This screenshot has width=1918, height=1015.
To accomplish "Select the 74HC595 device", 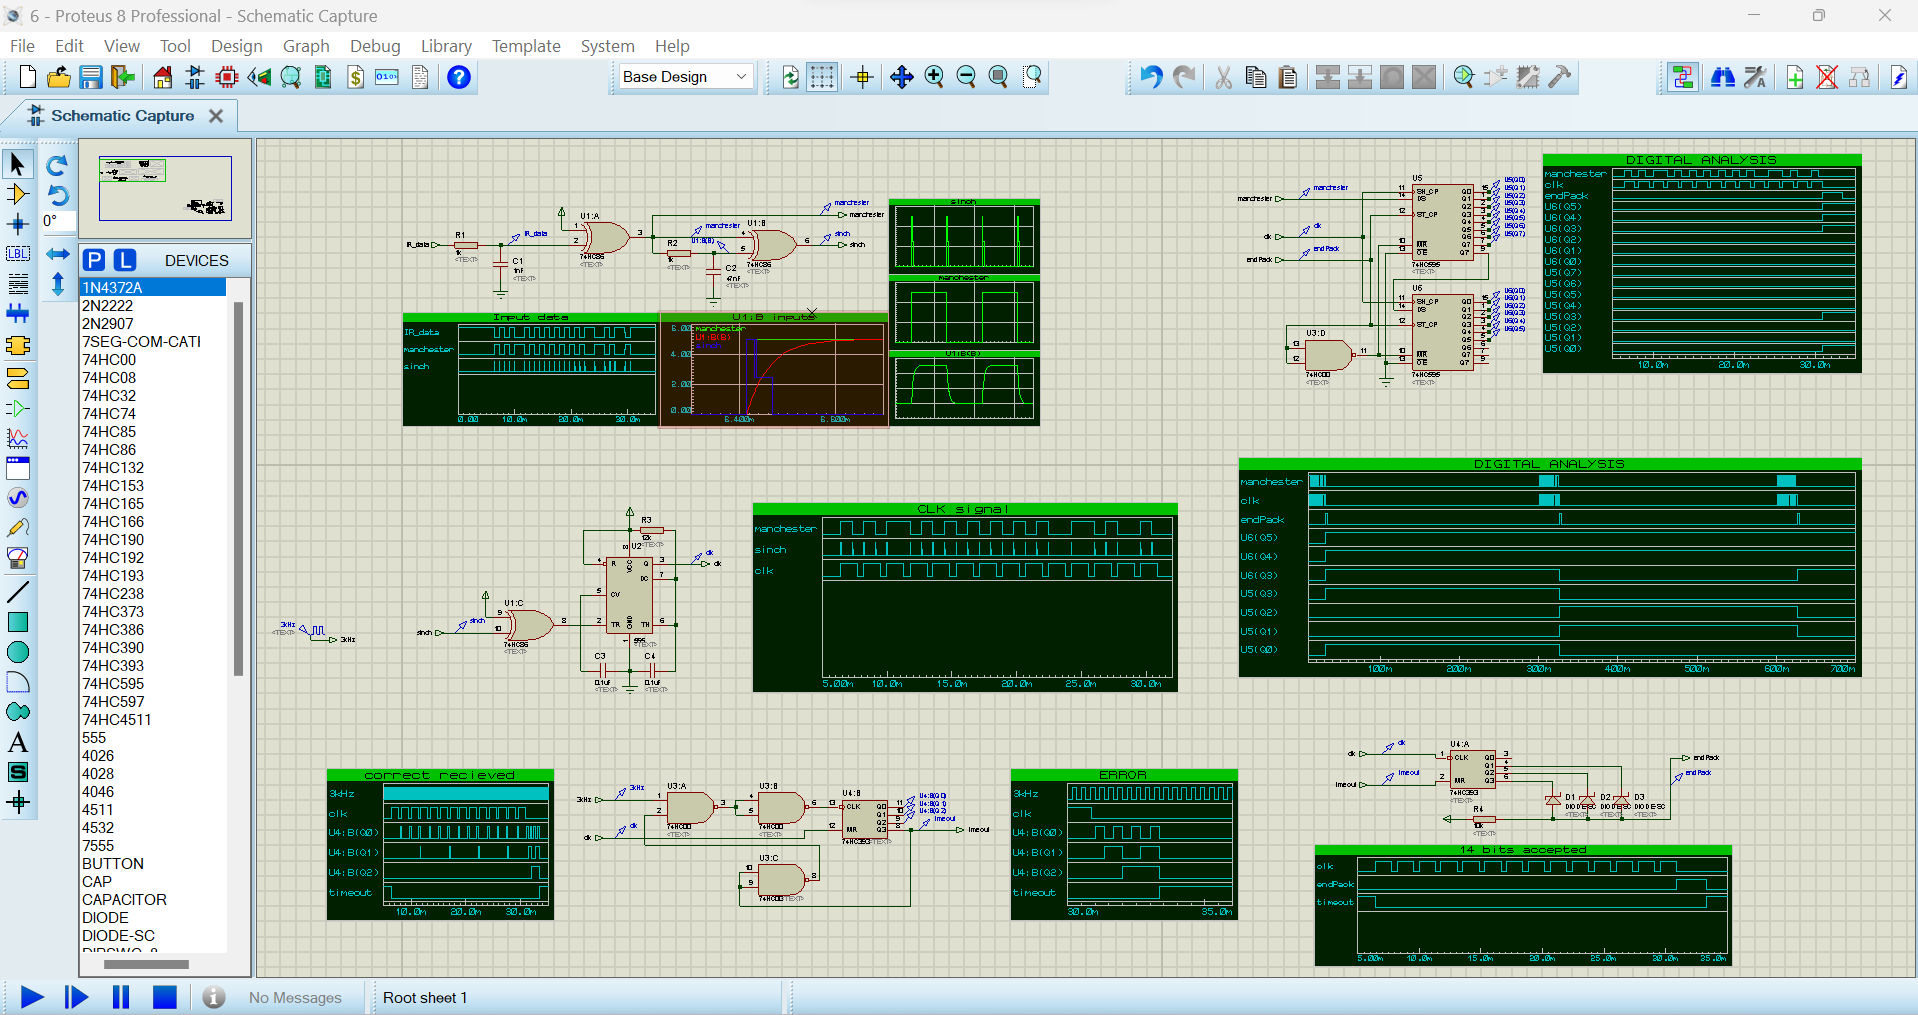I will tap(153, 684).
